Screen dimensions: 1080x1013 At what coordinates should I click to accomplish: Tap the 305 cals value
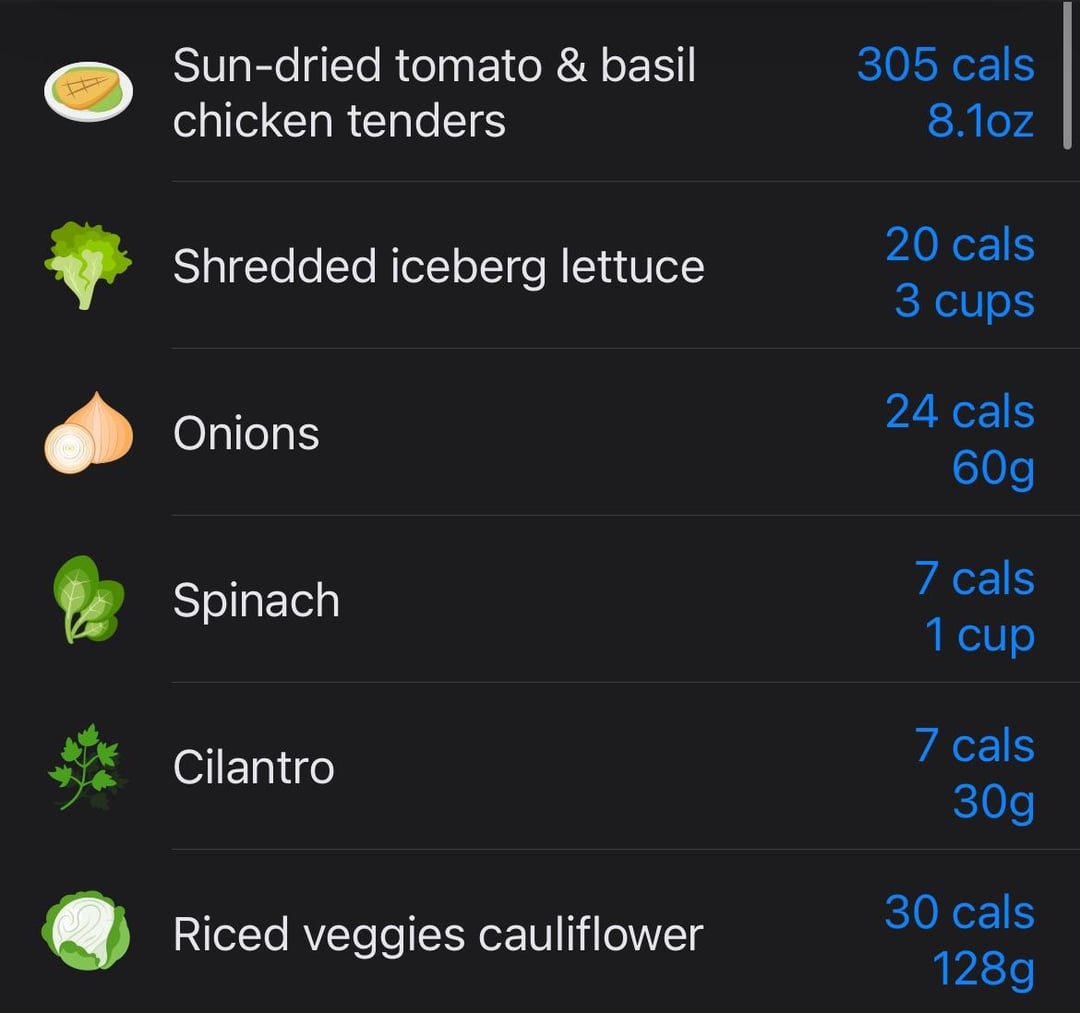[x=945, y=65]
